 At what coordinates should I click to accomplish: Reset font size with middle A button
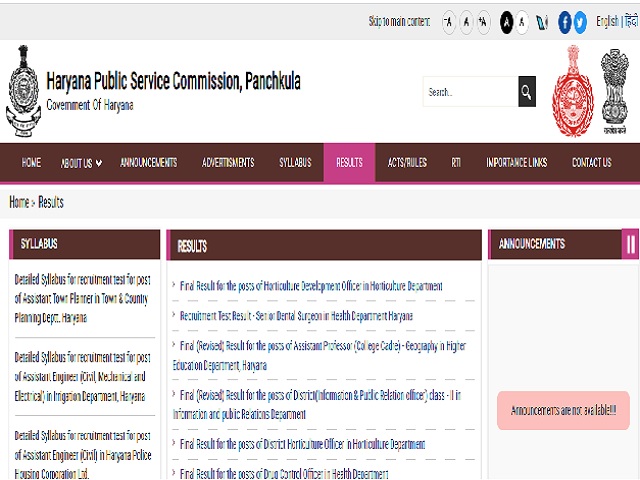click(x=466, y=21)
